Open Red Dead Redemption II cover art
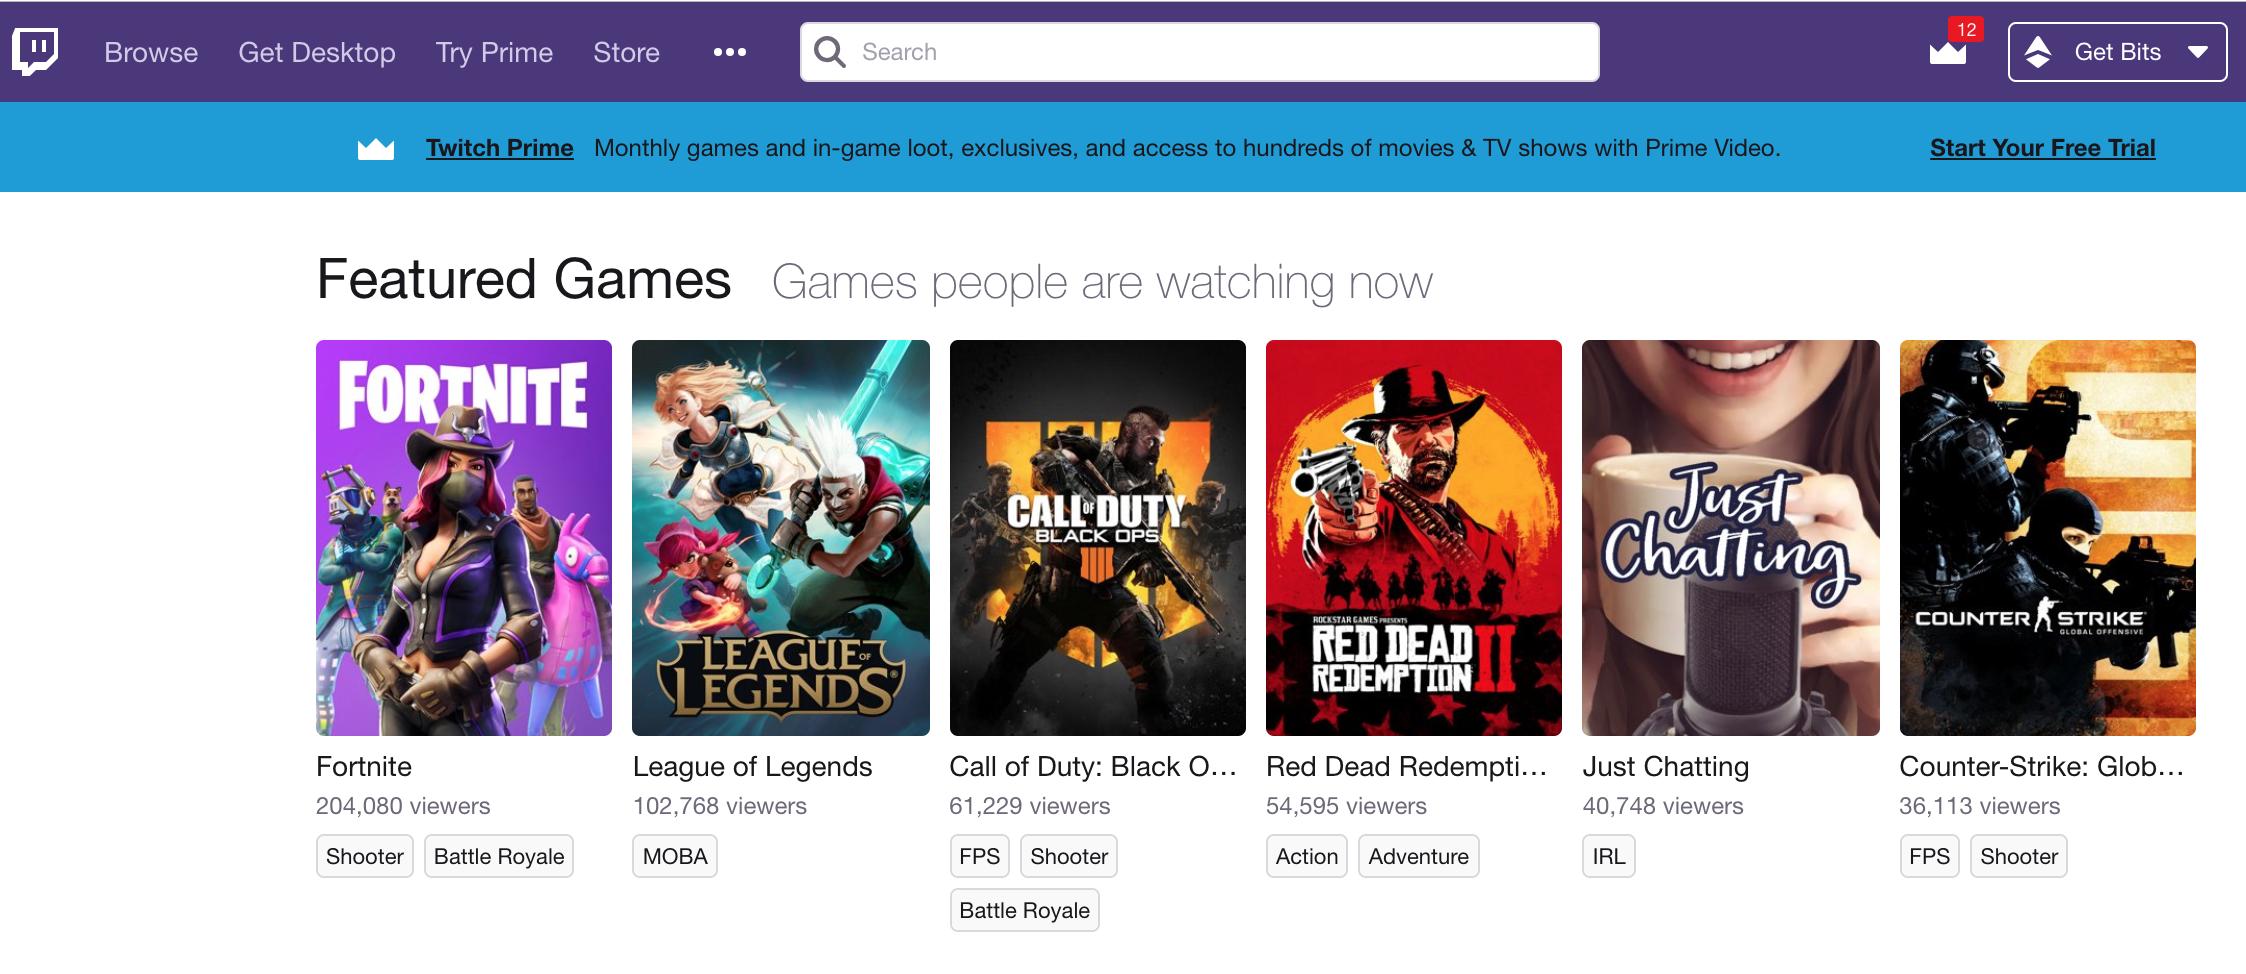The image size is (2246, 974). click(1414, 538)
